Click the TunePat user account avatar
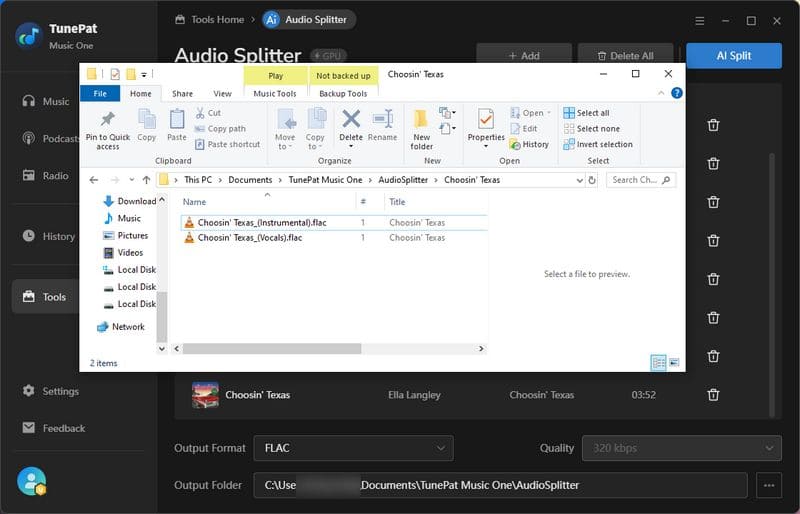Image resolution: width=800 pixels, height=514 pixels. [x=32, y=481]
